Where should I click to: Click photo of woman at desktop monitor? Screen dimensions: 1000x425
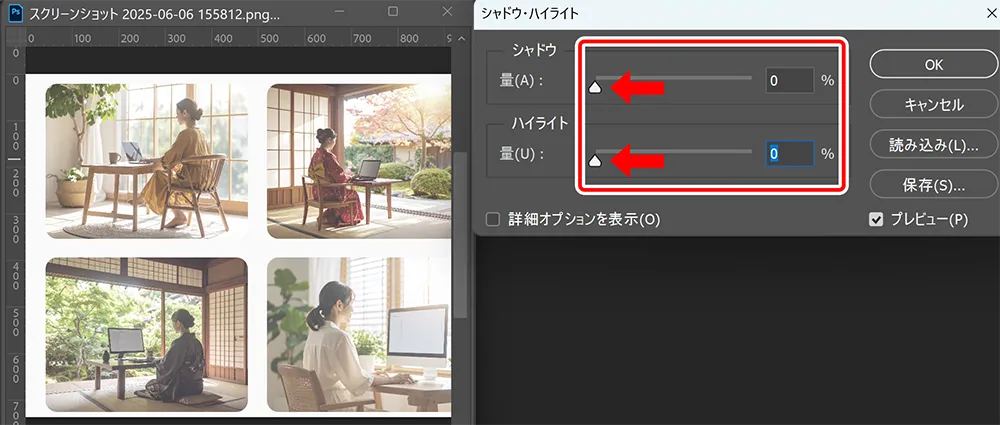click(x=359, y=334)
